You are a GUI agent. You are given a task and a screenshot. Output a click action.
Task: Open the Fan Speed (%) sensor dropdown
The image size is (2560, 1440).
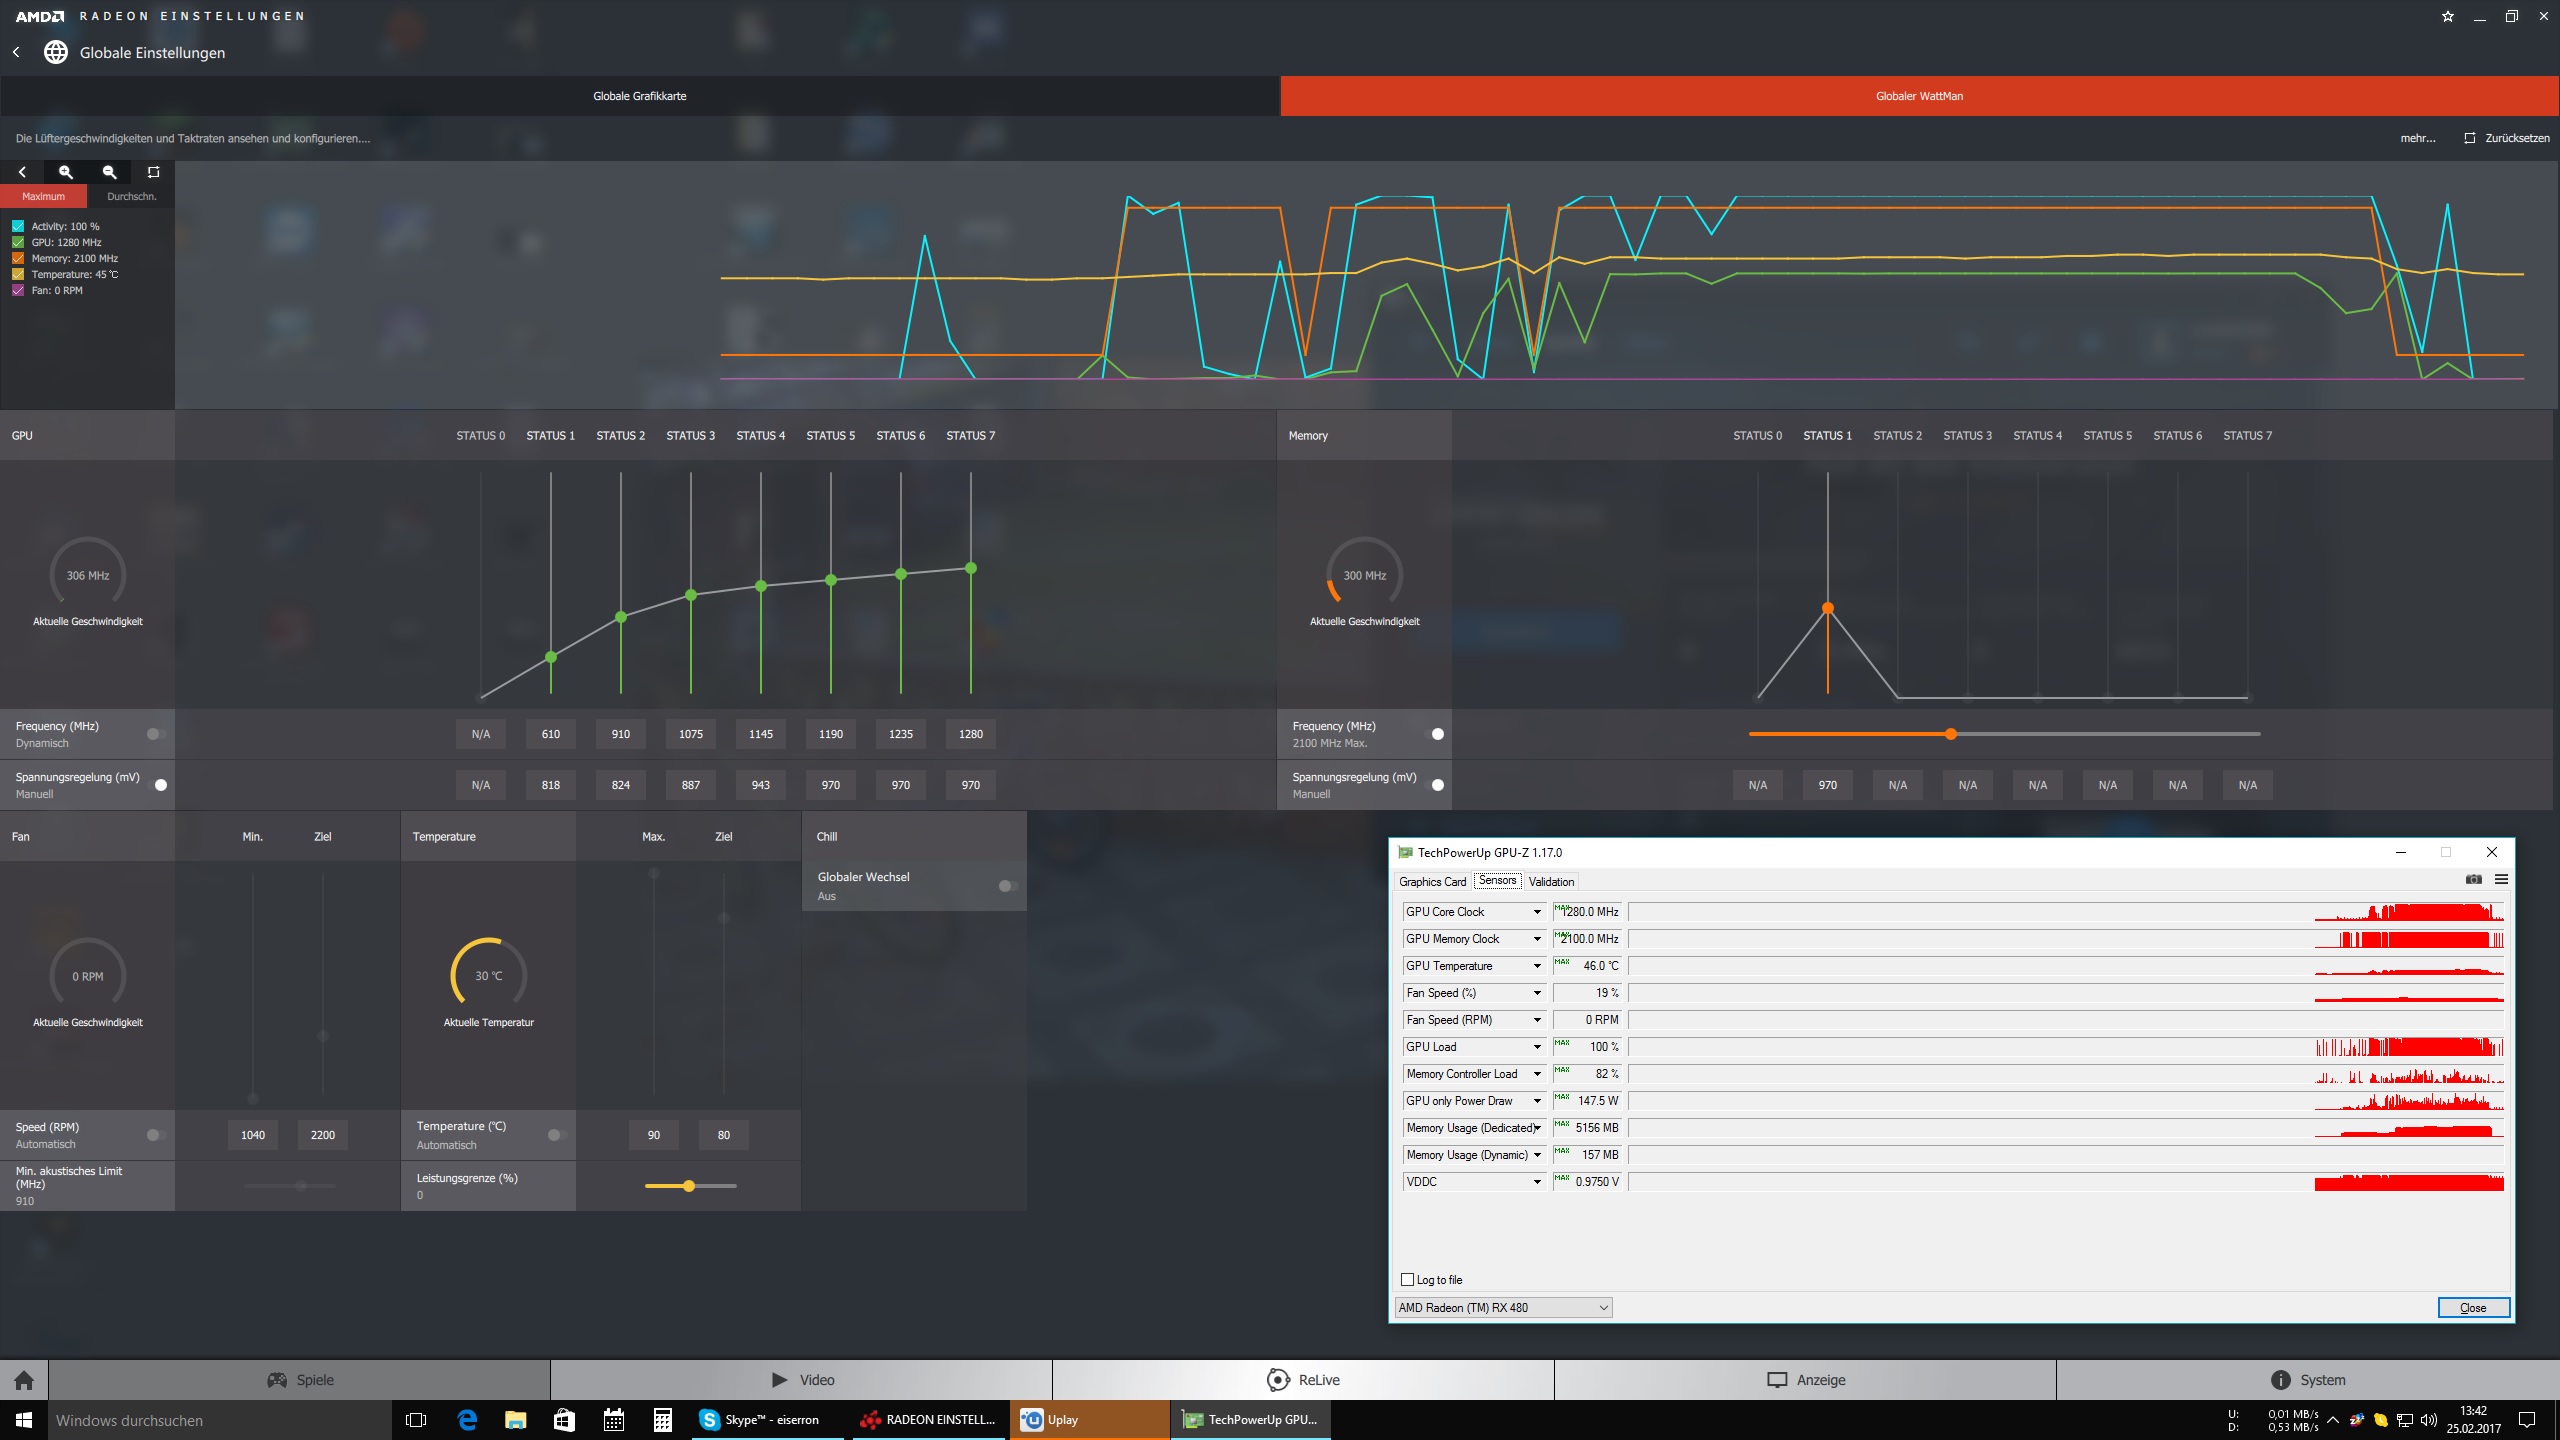(1537, 993)
